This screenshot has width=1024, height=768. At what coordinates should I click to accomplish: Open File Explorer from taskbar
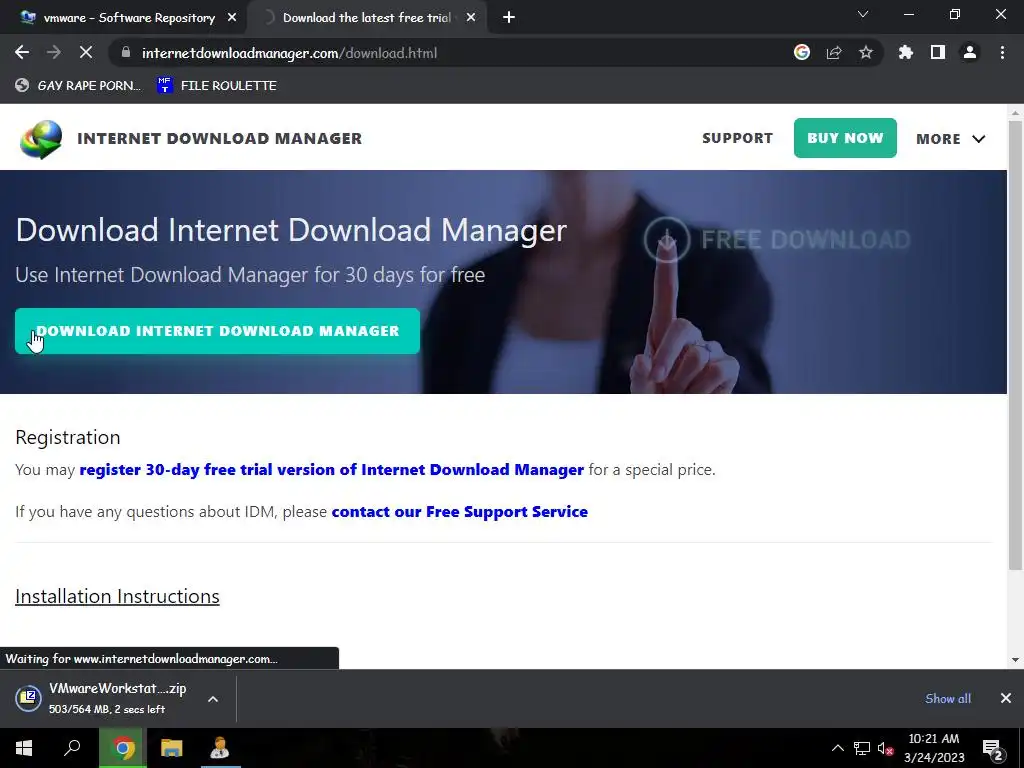point(172,748)
